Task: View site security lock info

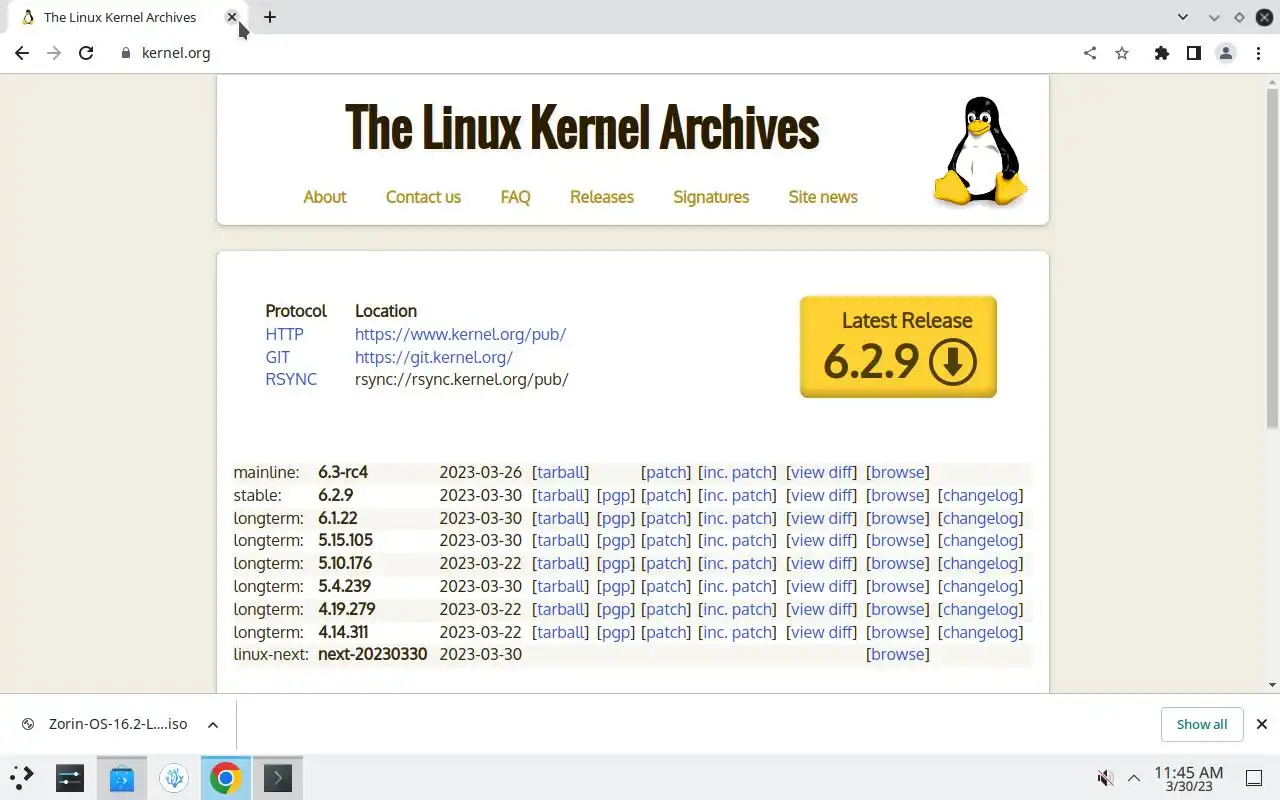Action: 125,53
